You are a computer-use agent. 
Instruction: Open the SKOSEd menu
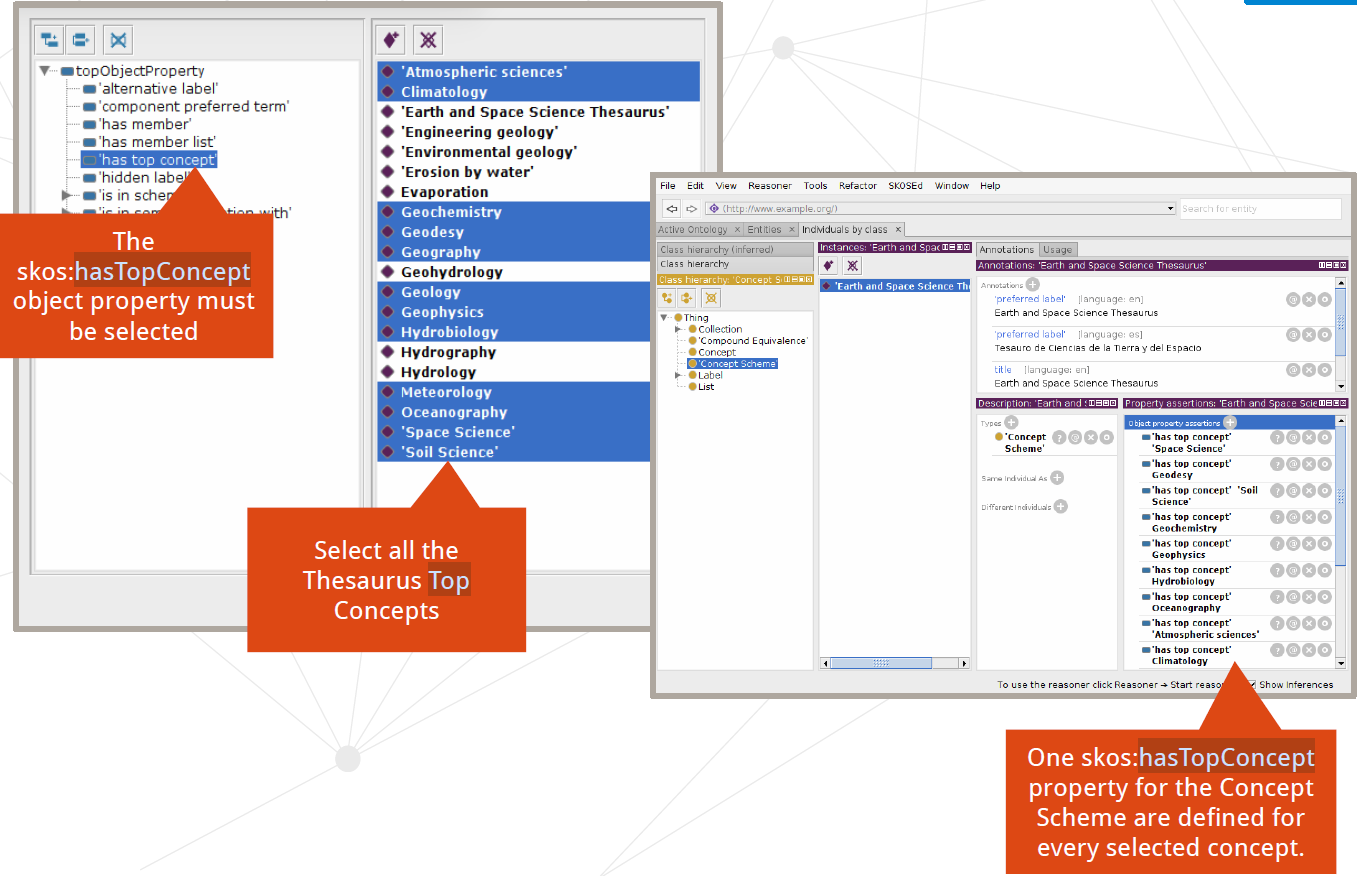(906, 185)
